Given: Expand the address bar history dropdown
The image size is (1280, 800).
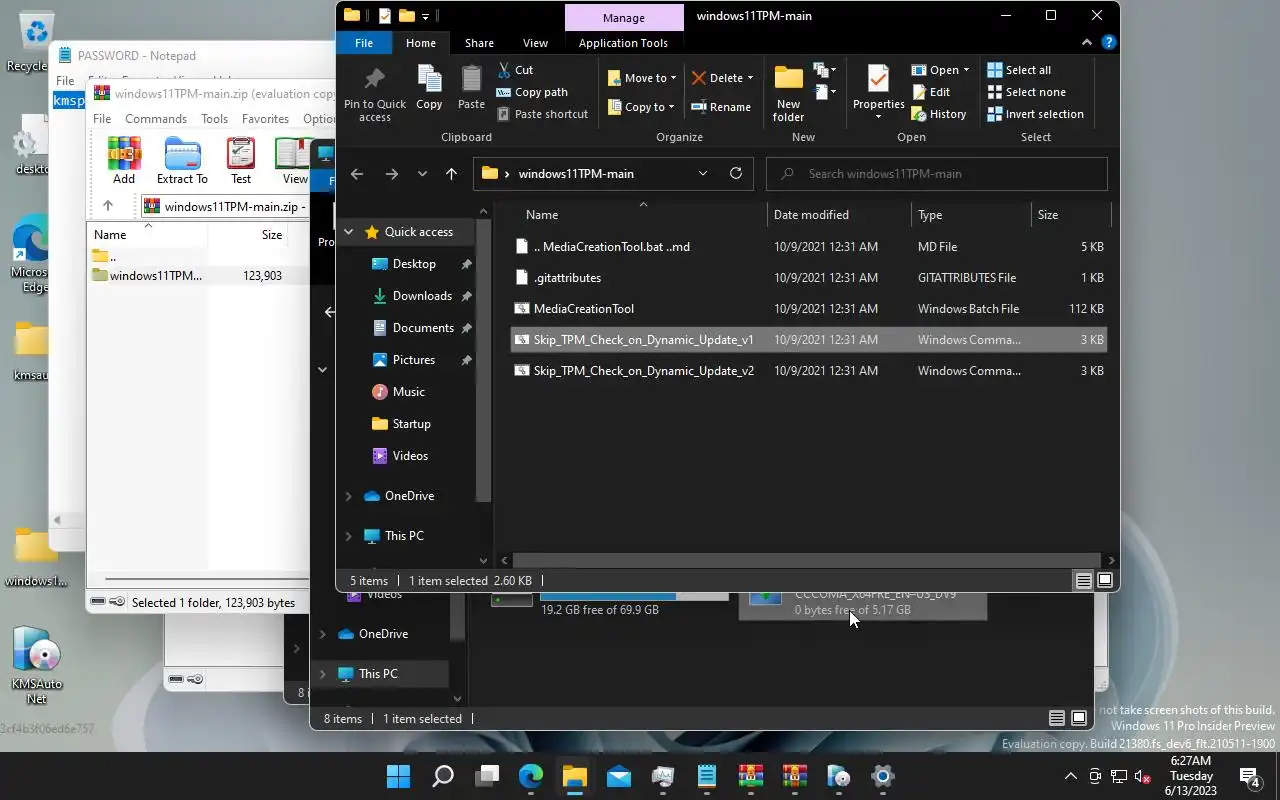Looking at the screenshot, I should (x=703, y=174).
